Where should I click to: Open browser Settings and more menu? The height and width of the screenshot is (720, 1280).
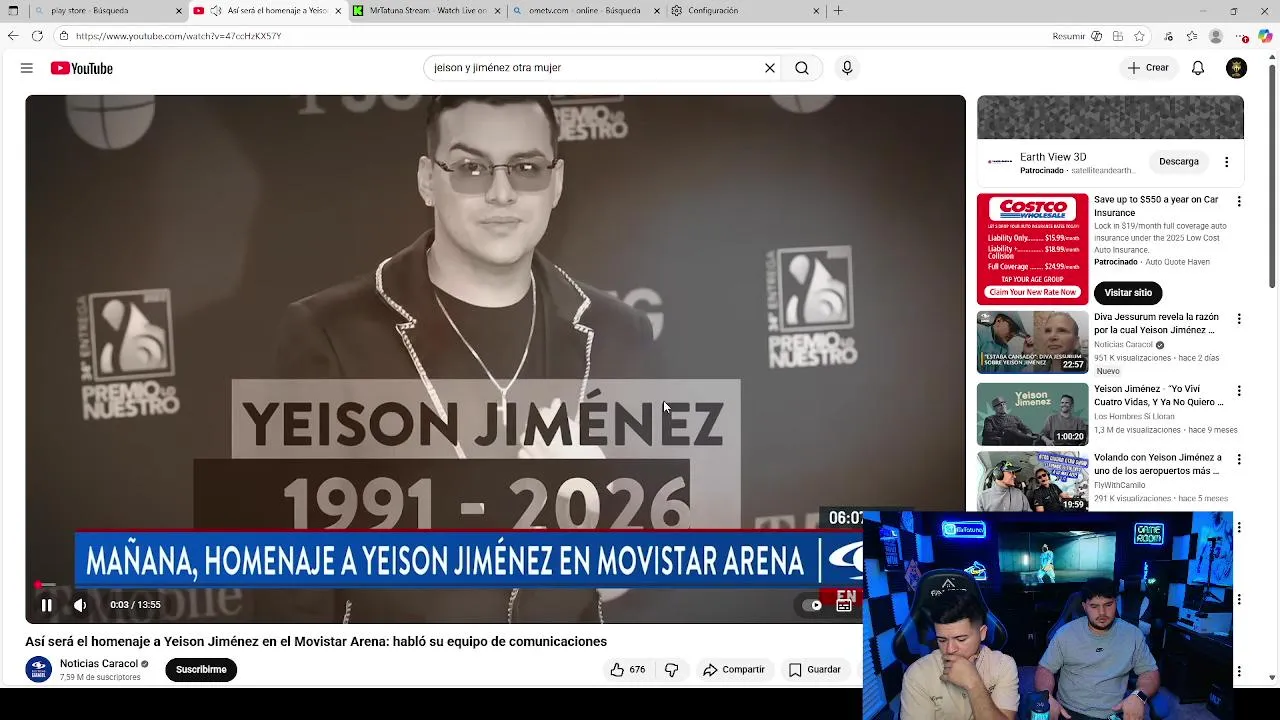[x=1242, y=36]
